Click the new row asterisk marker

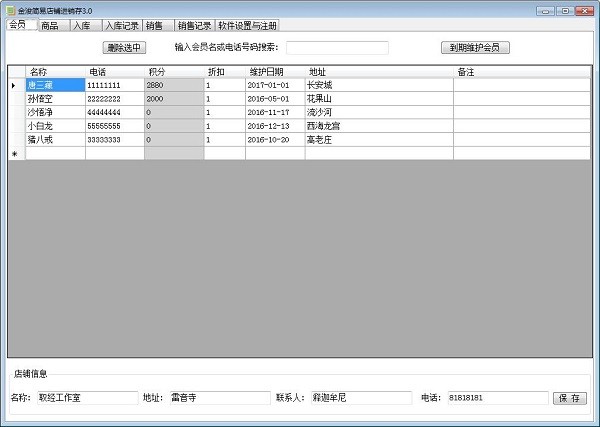[x=15, y=154]
